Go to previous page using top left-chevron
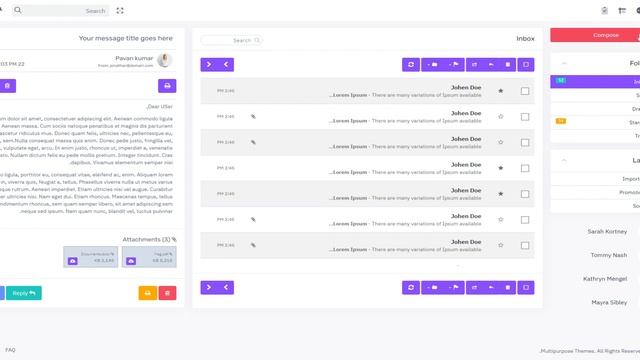640x360 pixels. point(226,64)
